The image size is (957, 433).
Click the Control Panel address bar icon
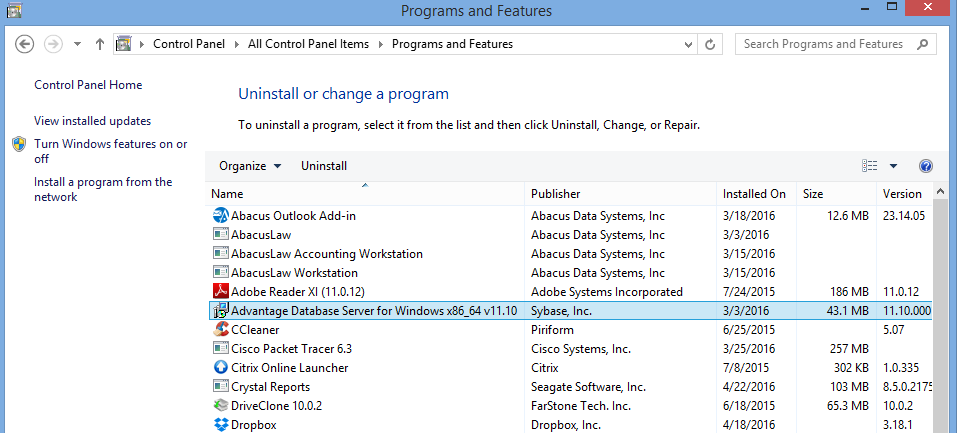124,44
